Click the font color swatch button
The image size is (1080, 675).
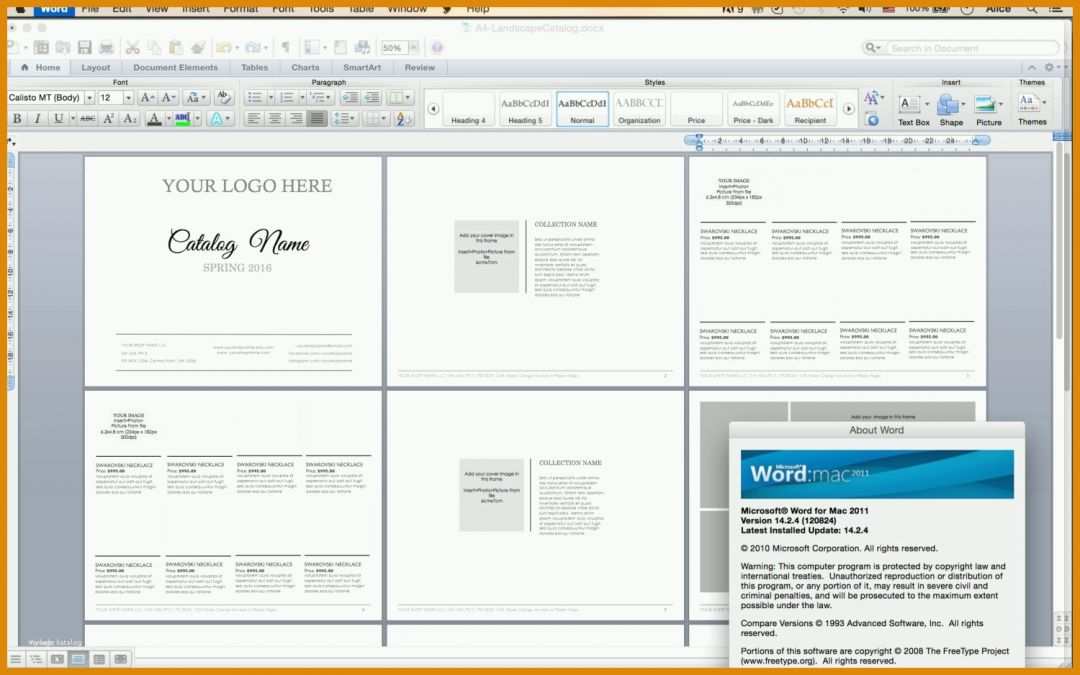click(x=154, y=118)
